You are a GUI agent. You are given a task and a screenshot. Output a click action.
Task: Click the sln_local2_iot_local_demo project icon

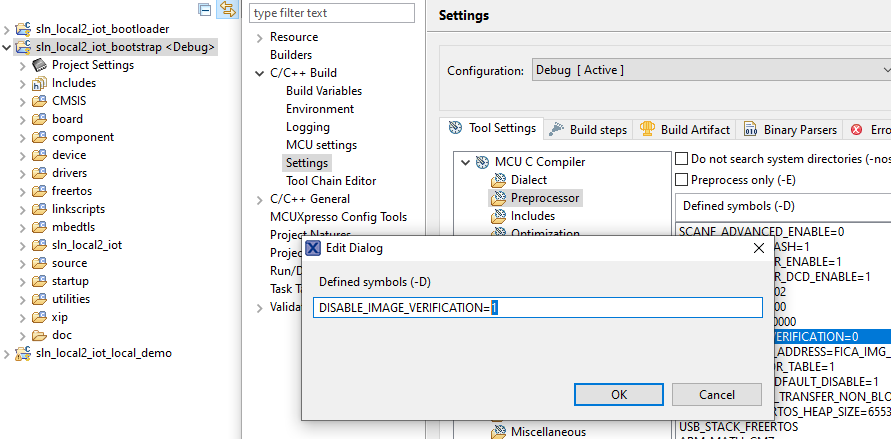coord(25,353)
